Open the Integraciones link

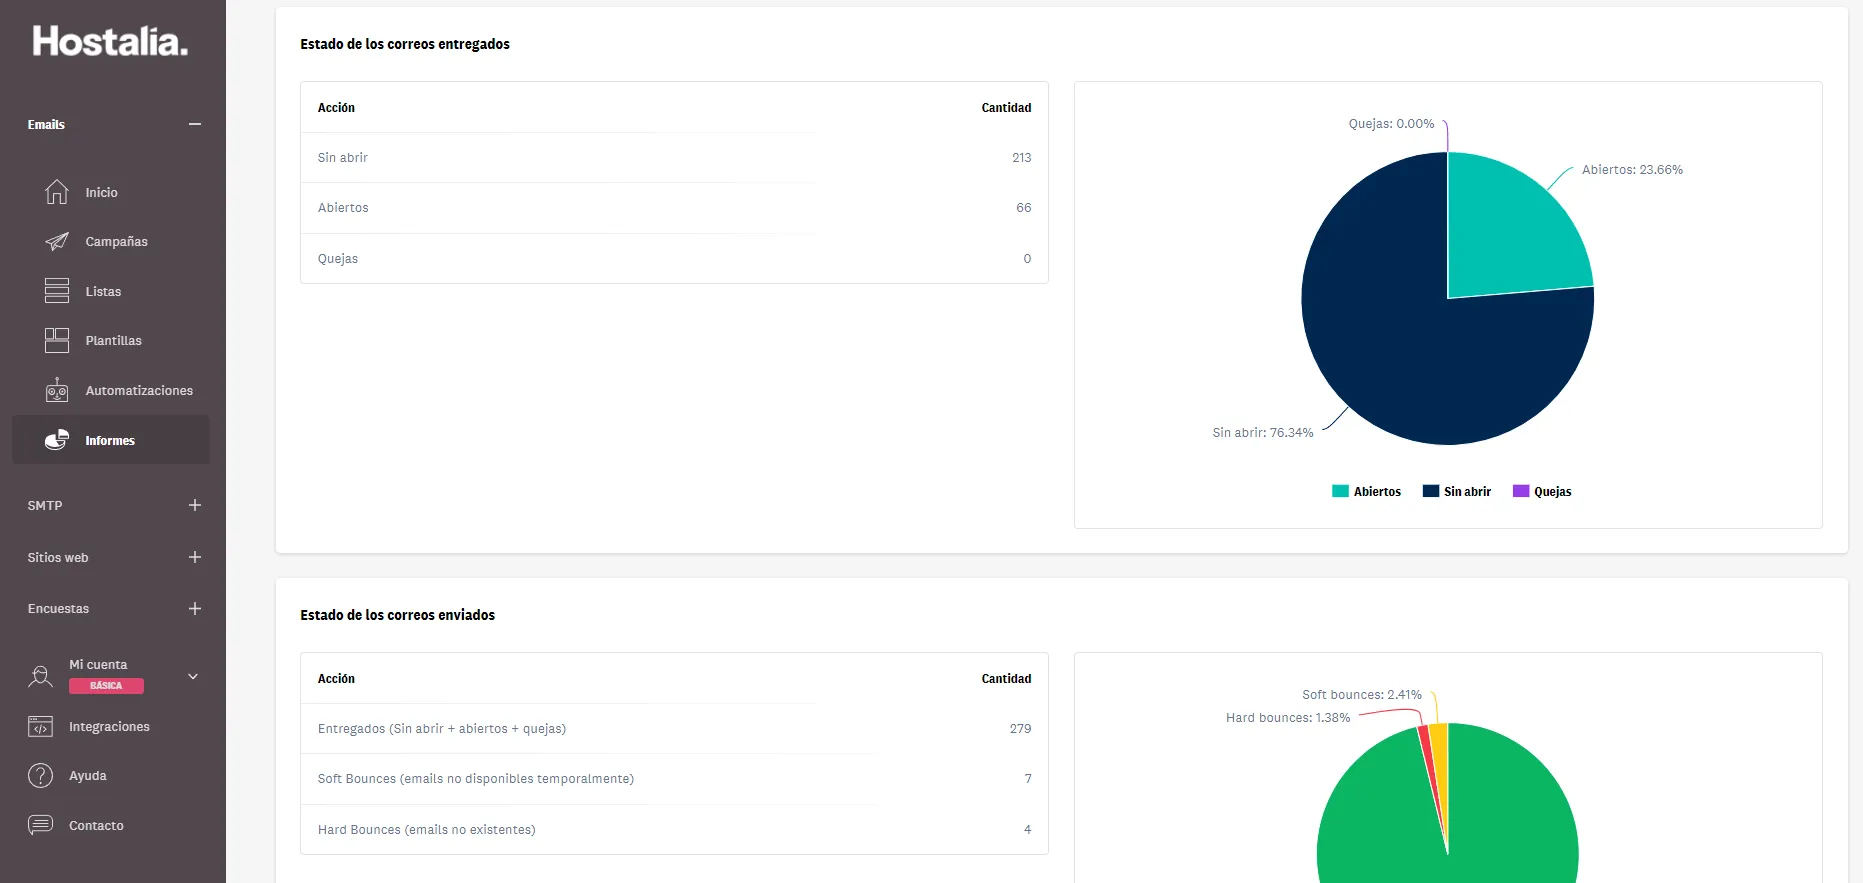coord(109,727)
